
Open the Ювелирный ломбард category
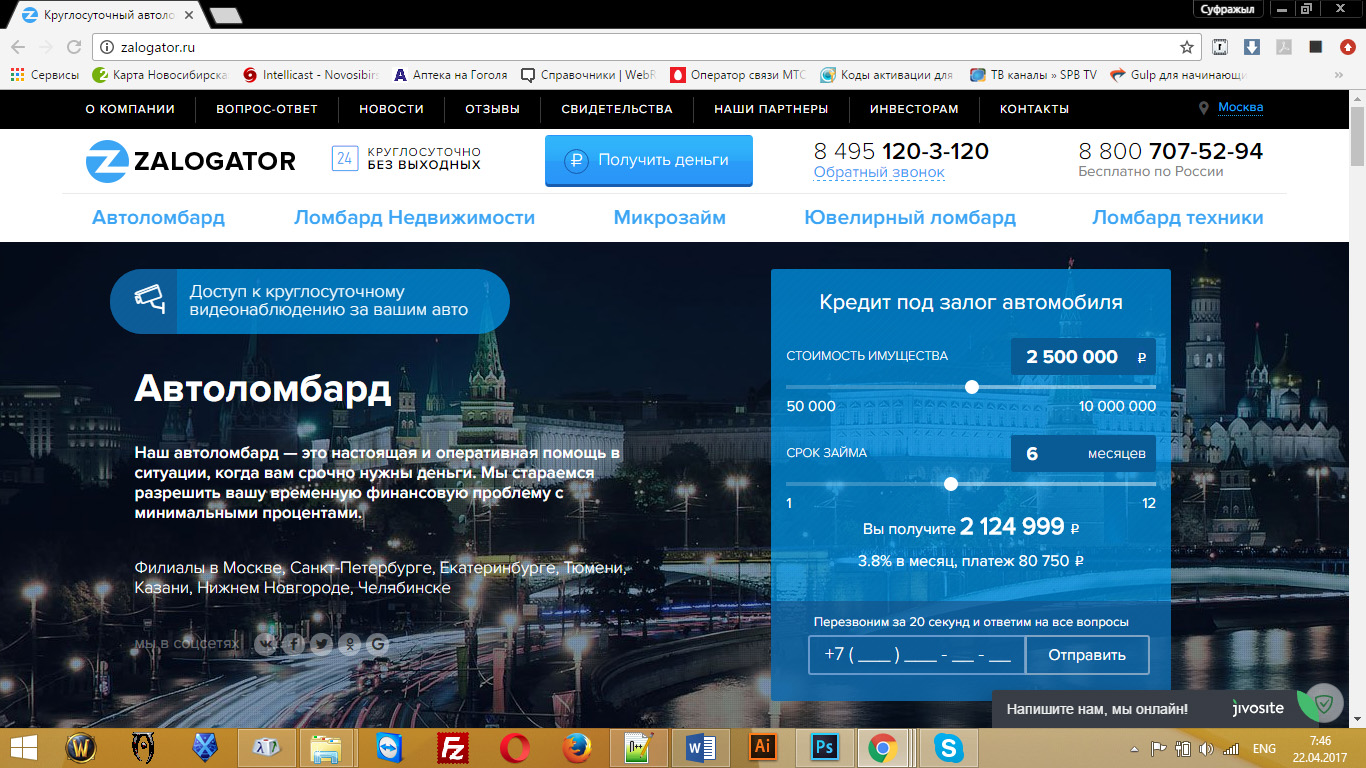[910, 217]
